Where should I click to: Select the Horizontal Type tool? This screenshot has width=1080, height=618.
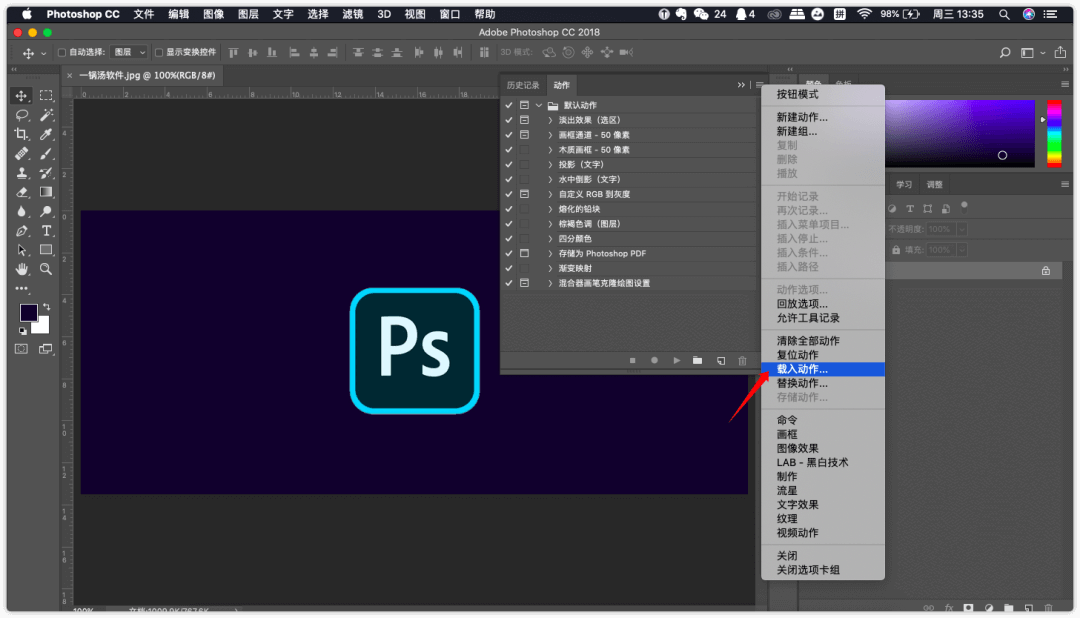46,231
